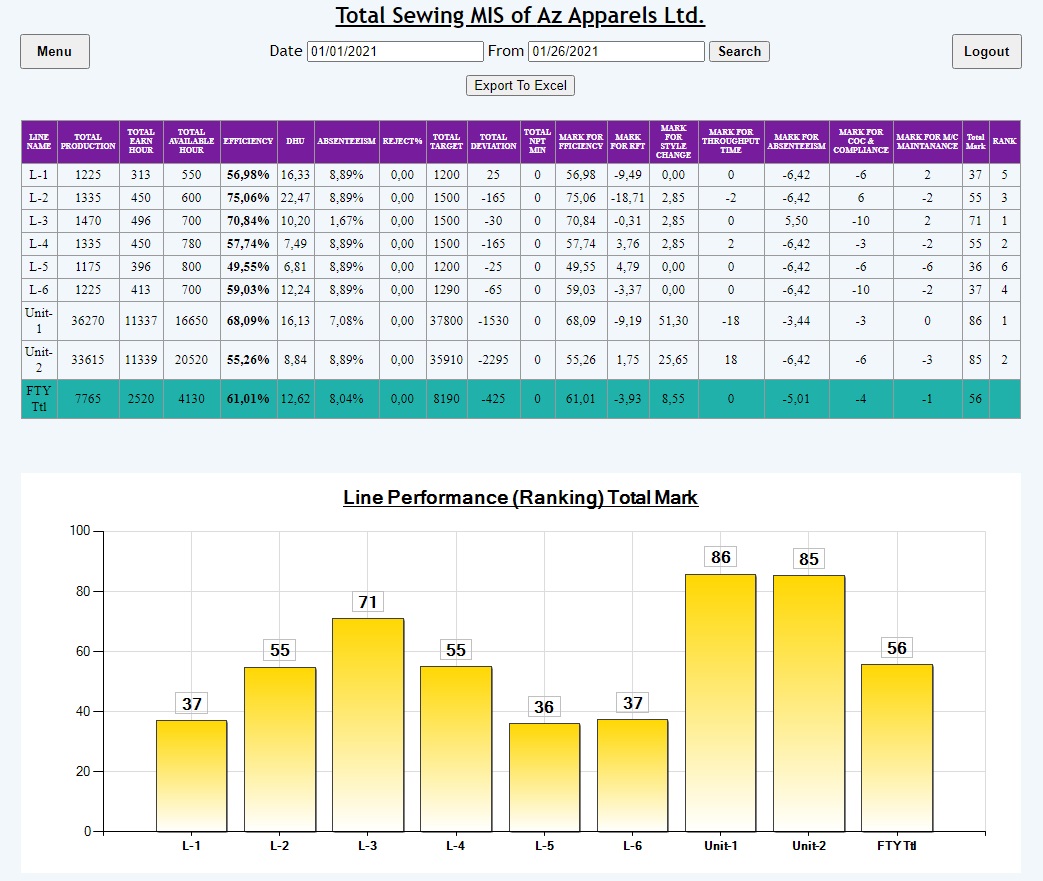Click FTY Ttl efficiency 61,01%
The image size is (1043, 881).
click(248, 399)
